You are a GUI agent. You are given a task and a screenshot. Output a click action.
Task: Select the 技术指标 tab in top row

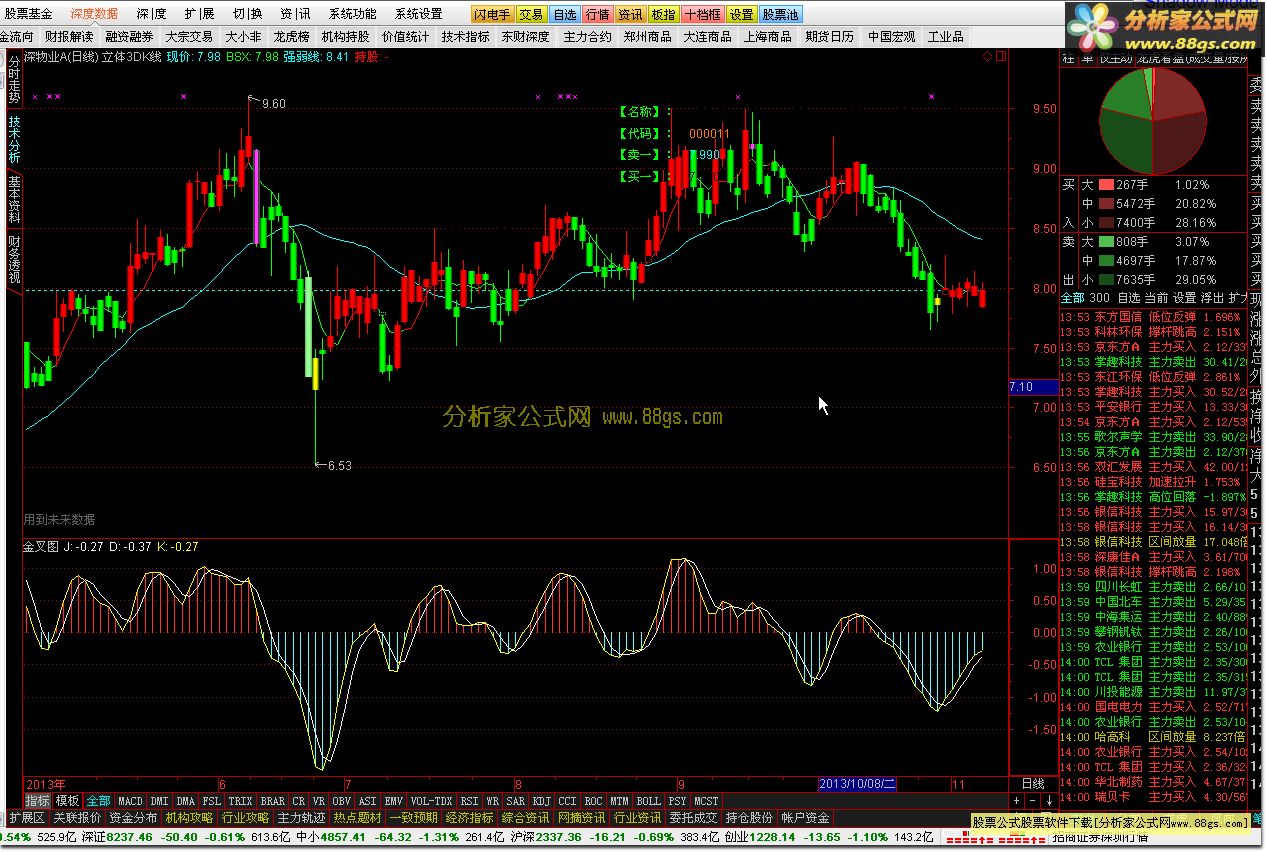point(465,36)
